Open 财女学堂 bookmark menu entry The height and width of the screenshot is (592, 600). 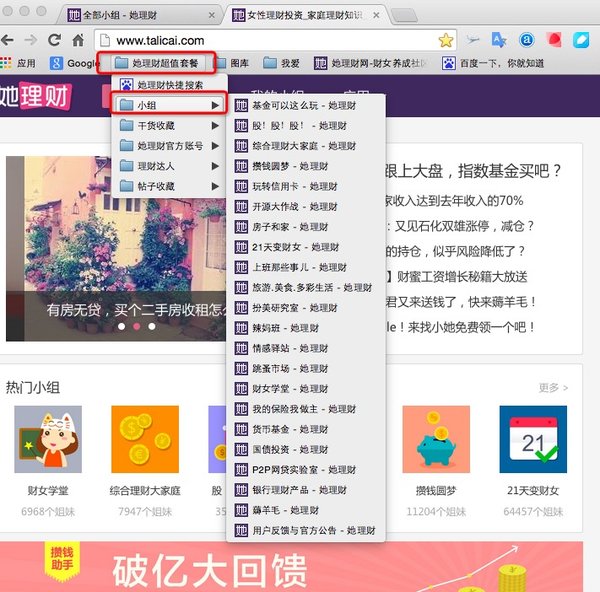305,389
